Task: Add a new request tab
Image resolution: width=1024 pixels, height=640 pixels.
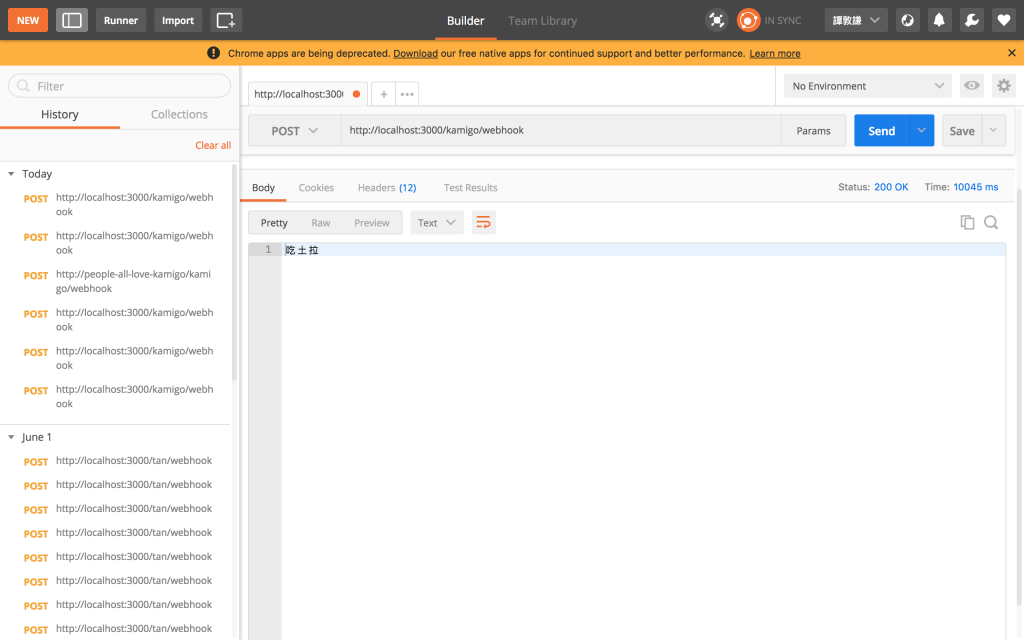Action: [383, 94]
